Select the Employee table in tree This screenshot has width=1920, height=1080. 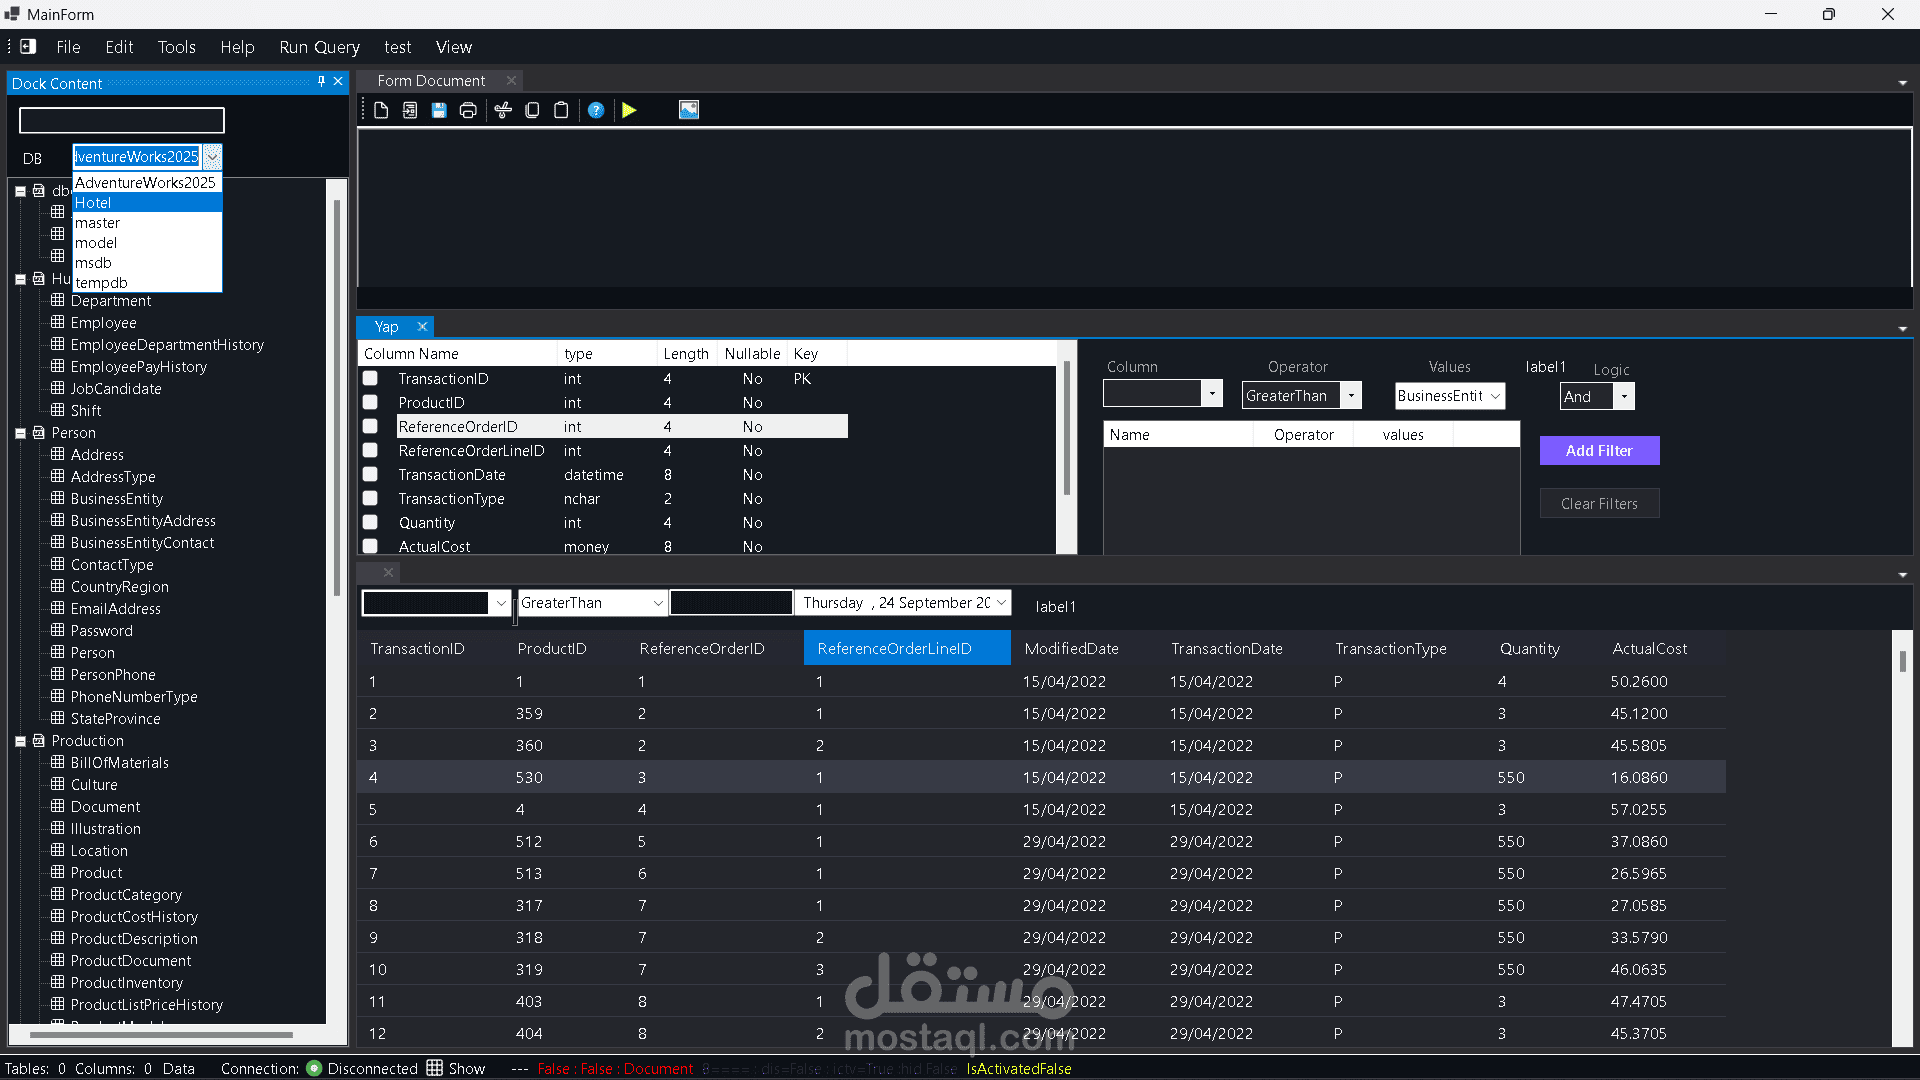tap(103, 323)
